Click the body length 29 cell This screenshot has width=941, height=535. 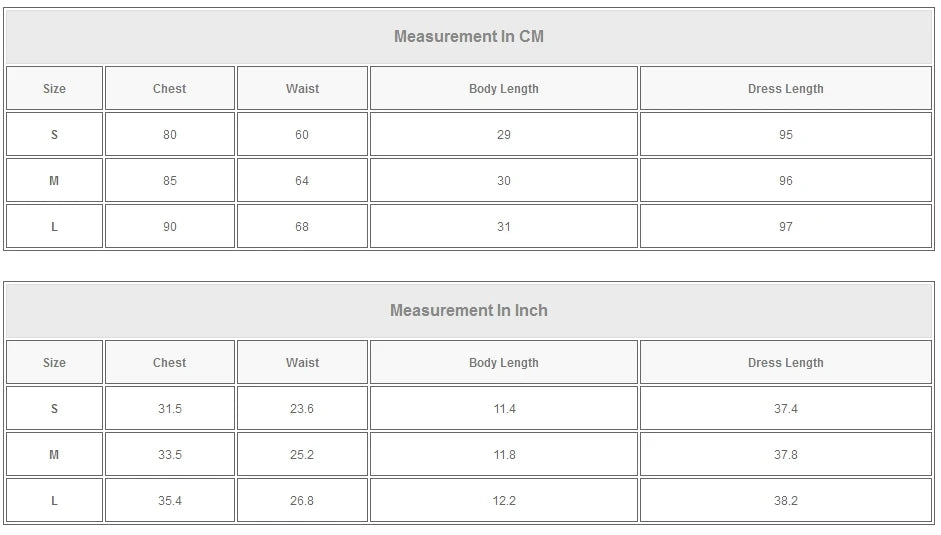[x=504, y=135]
